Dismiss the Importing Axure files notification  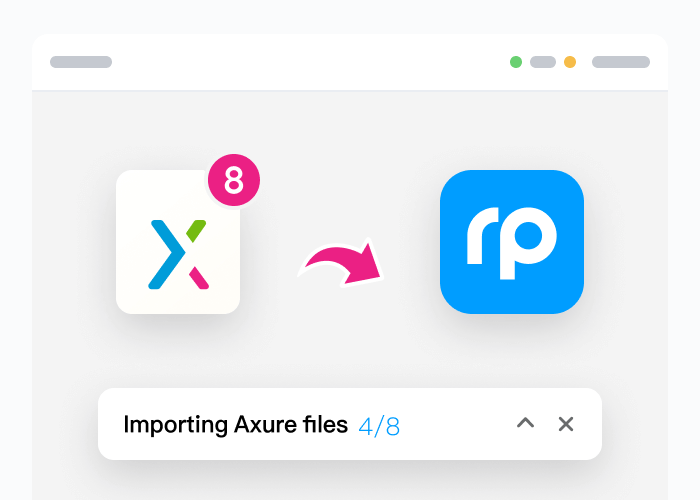(566, 424)
